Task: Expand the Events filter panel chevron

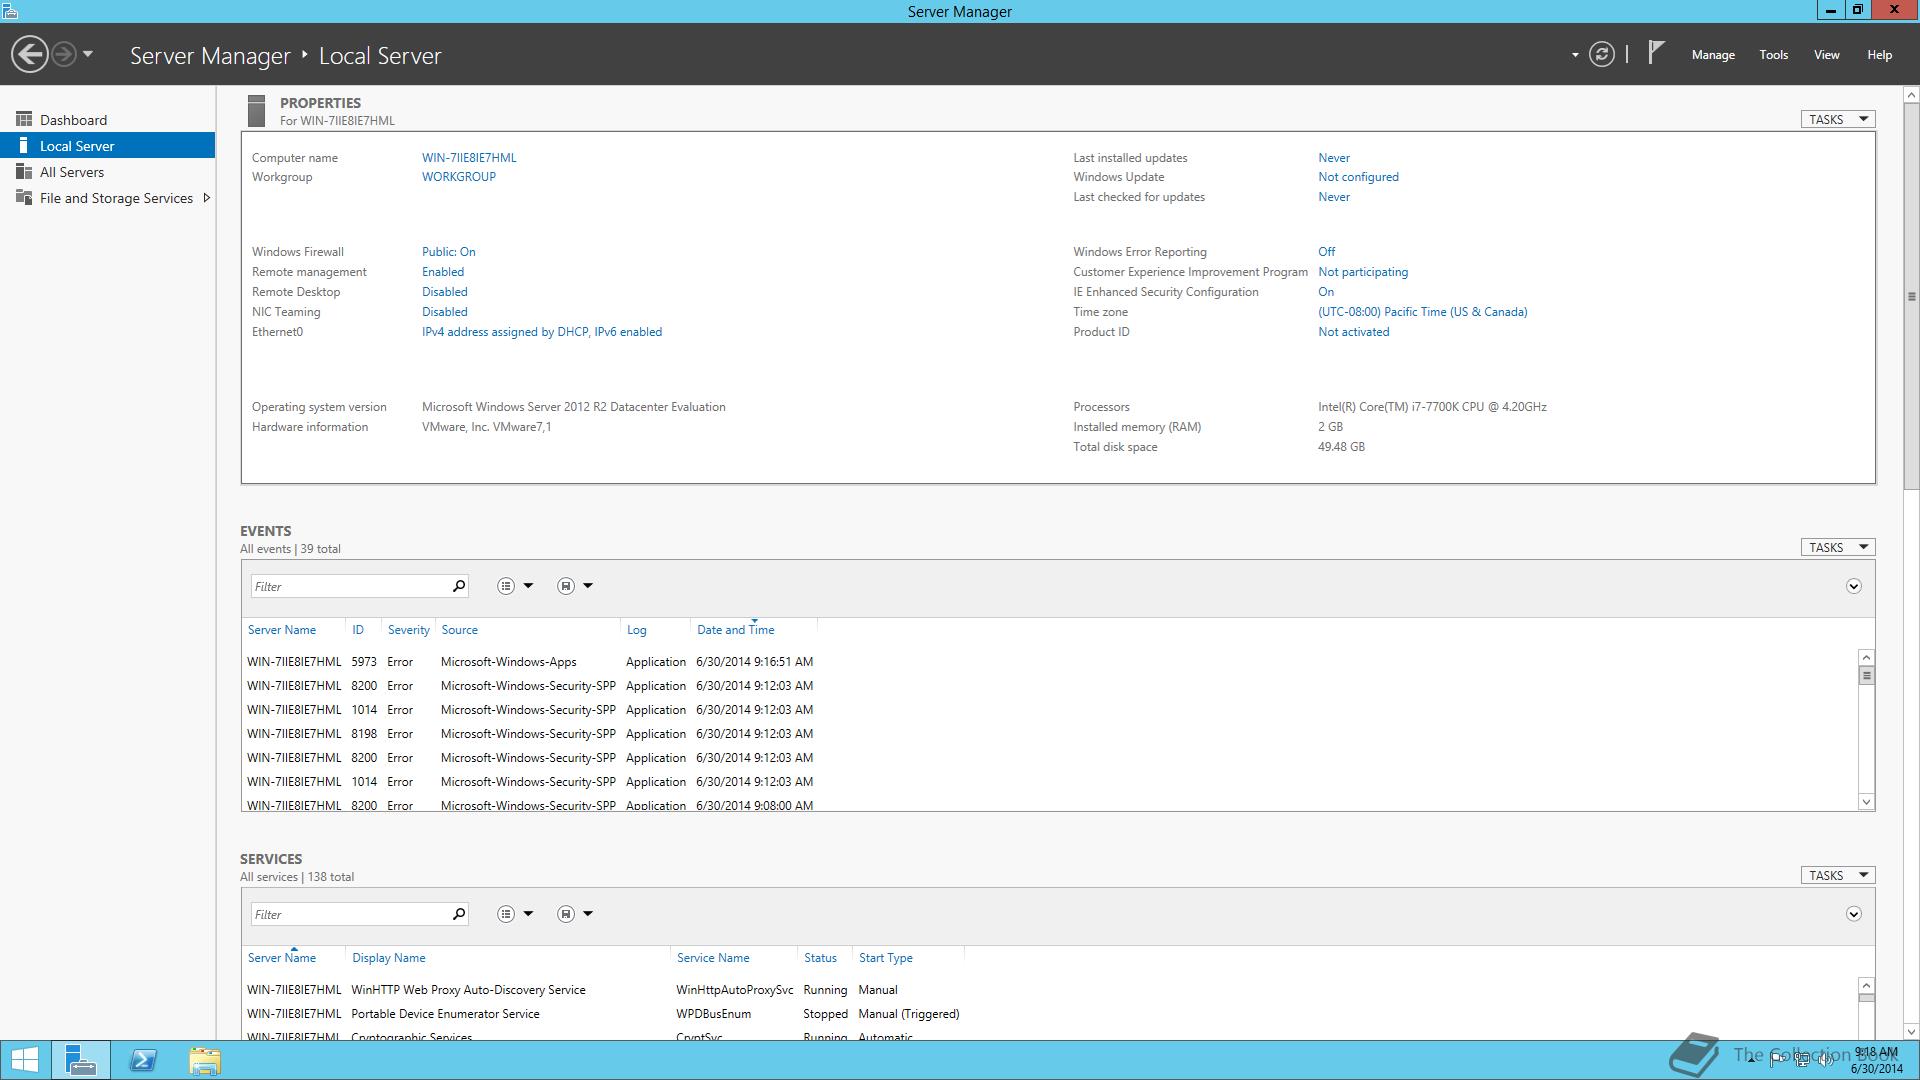Action: click(1853, 586)
